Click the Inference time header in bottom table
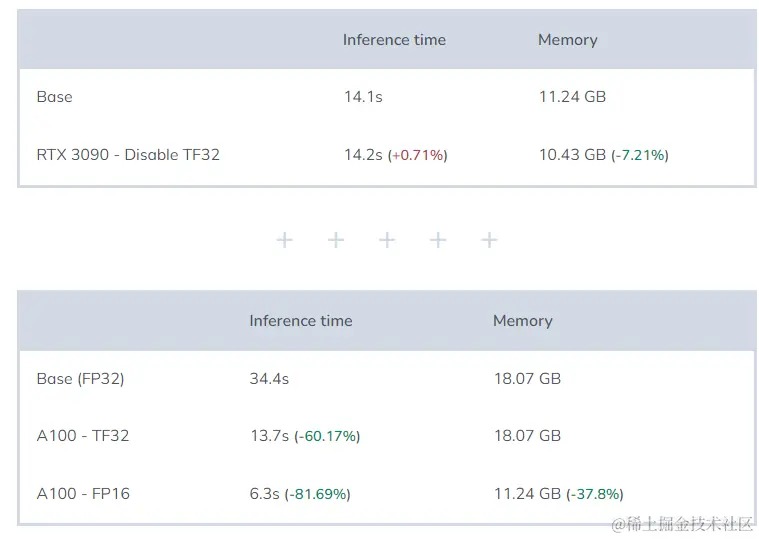The image size is (759, 539). click(301, 321)
